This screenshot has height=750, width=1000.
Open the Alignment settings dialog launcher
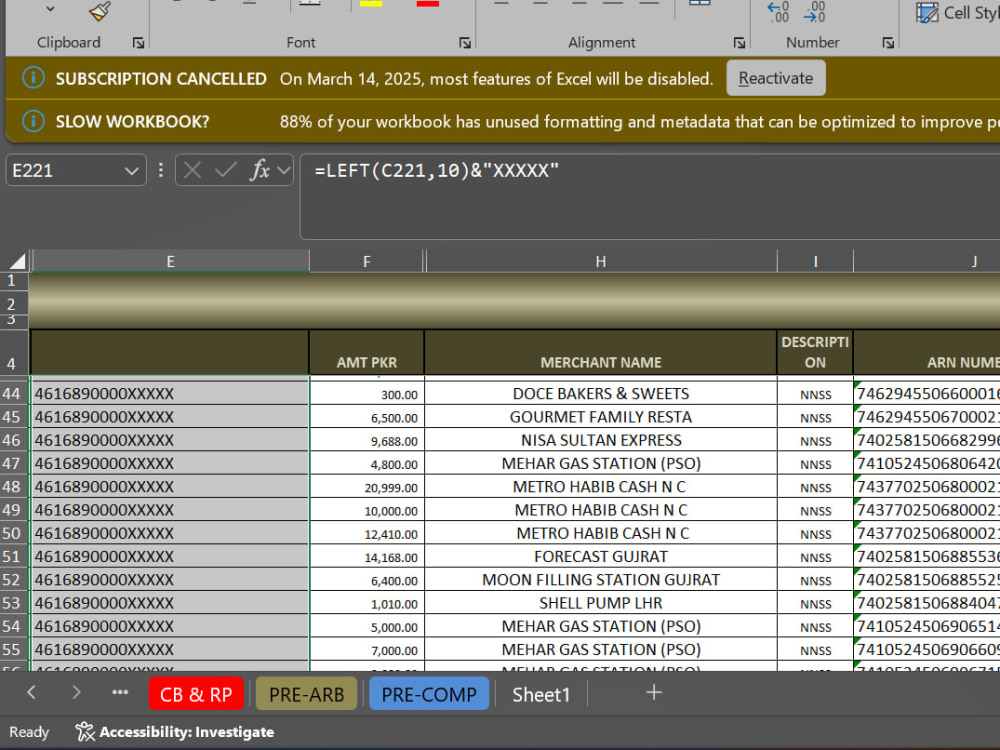click(x=739, y=43)
